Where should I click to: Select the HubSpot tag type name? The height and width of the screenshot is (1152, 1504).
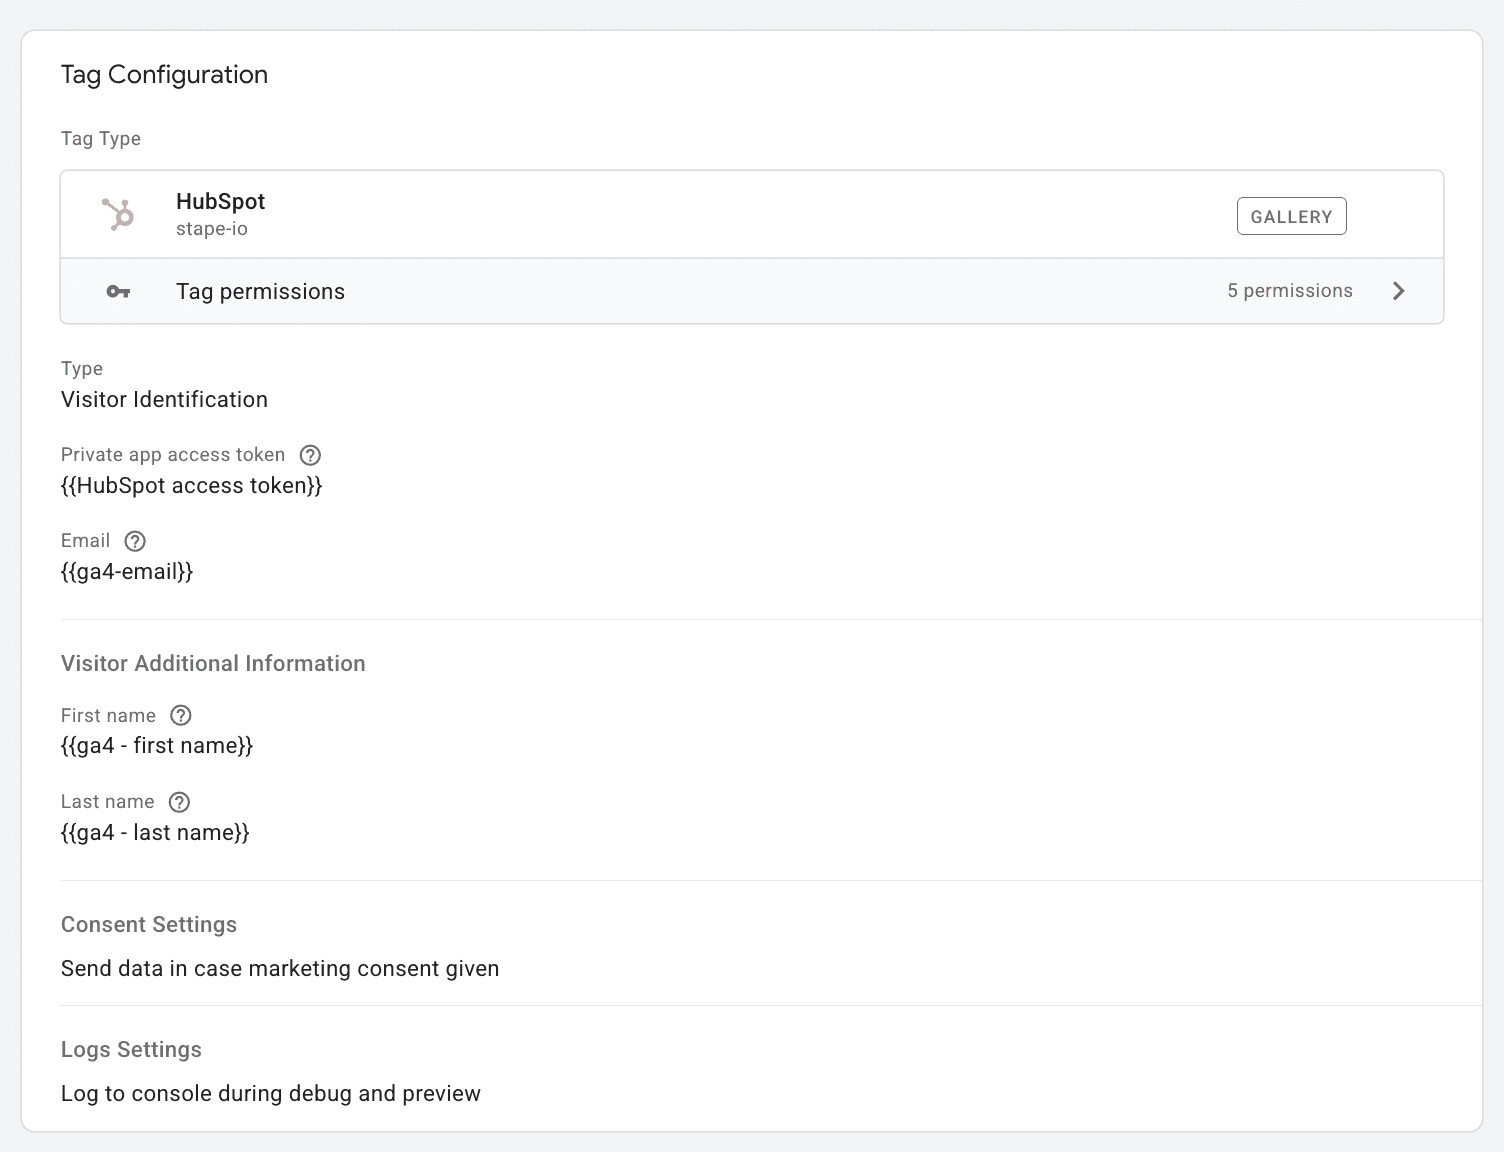(220, 201)
